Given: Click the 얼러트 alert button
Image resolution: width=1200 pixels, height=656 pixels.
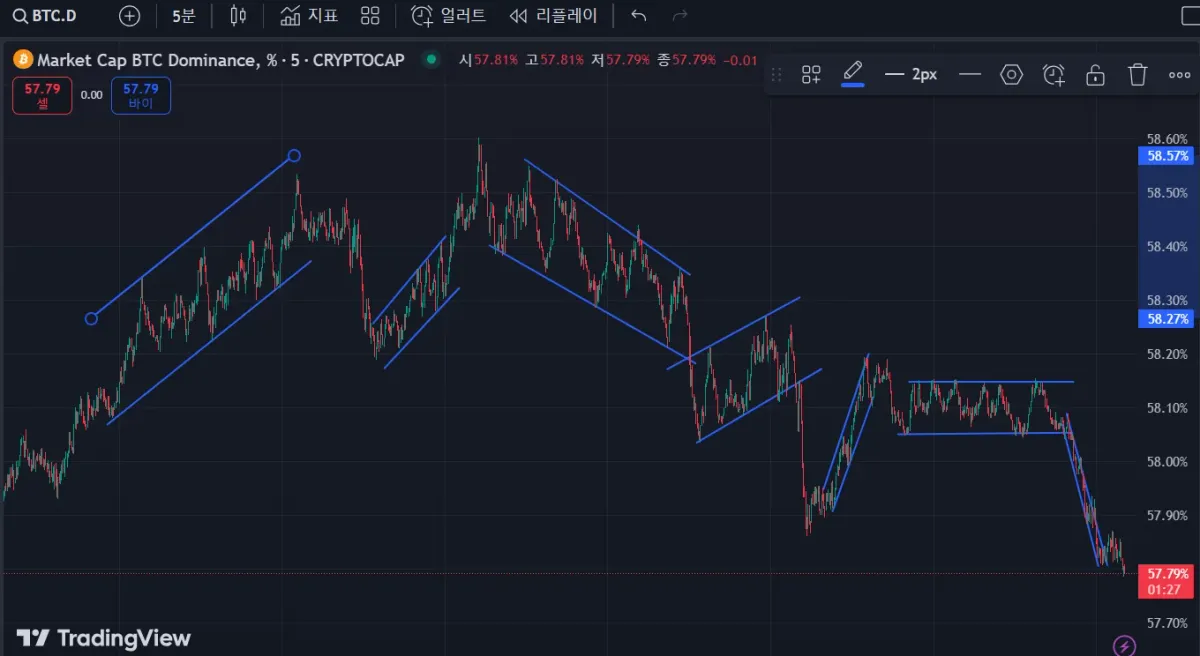Looking at the screenshot, I should pos(449,16).
